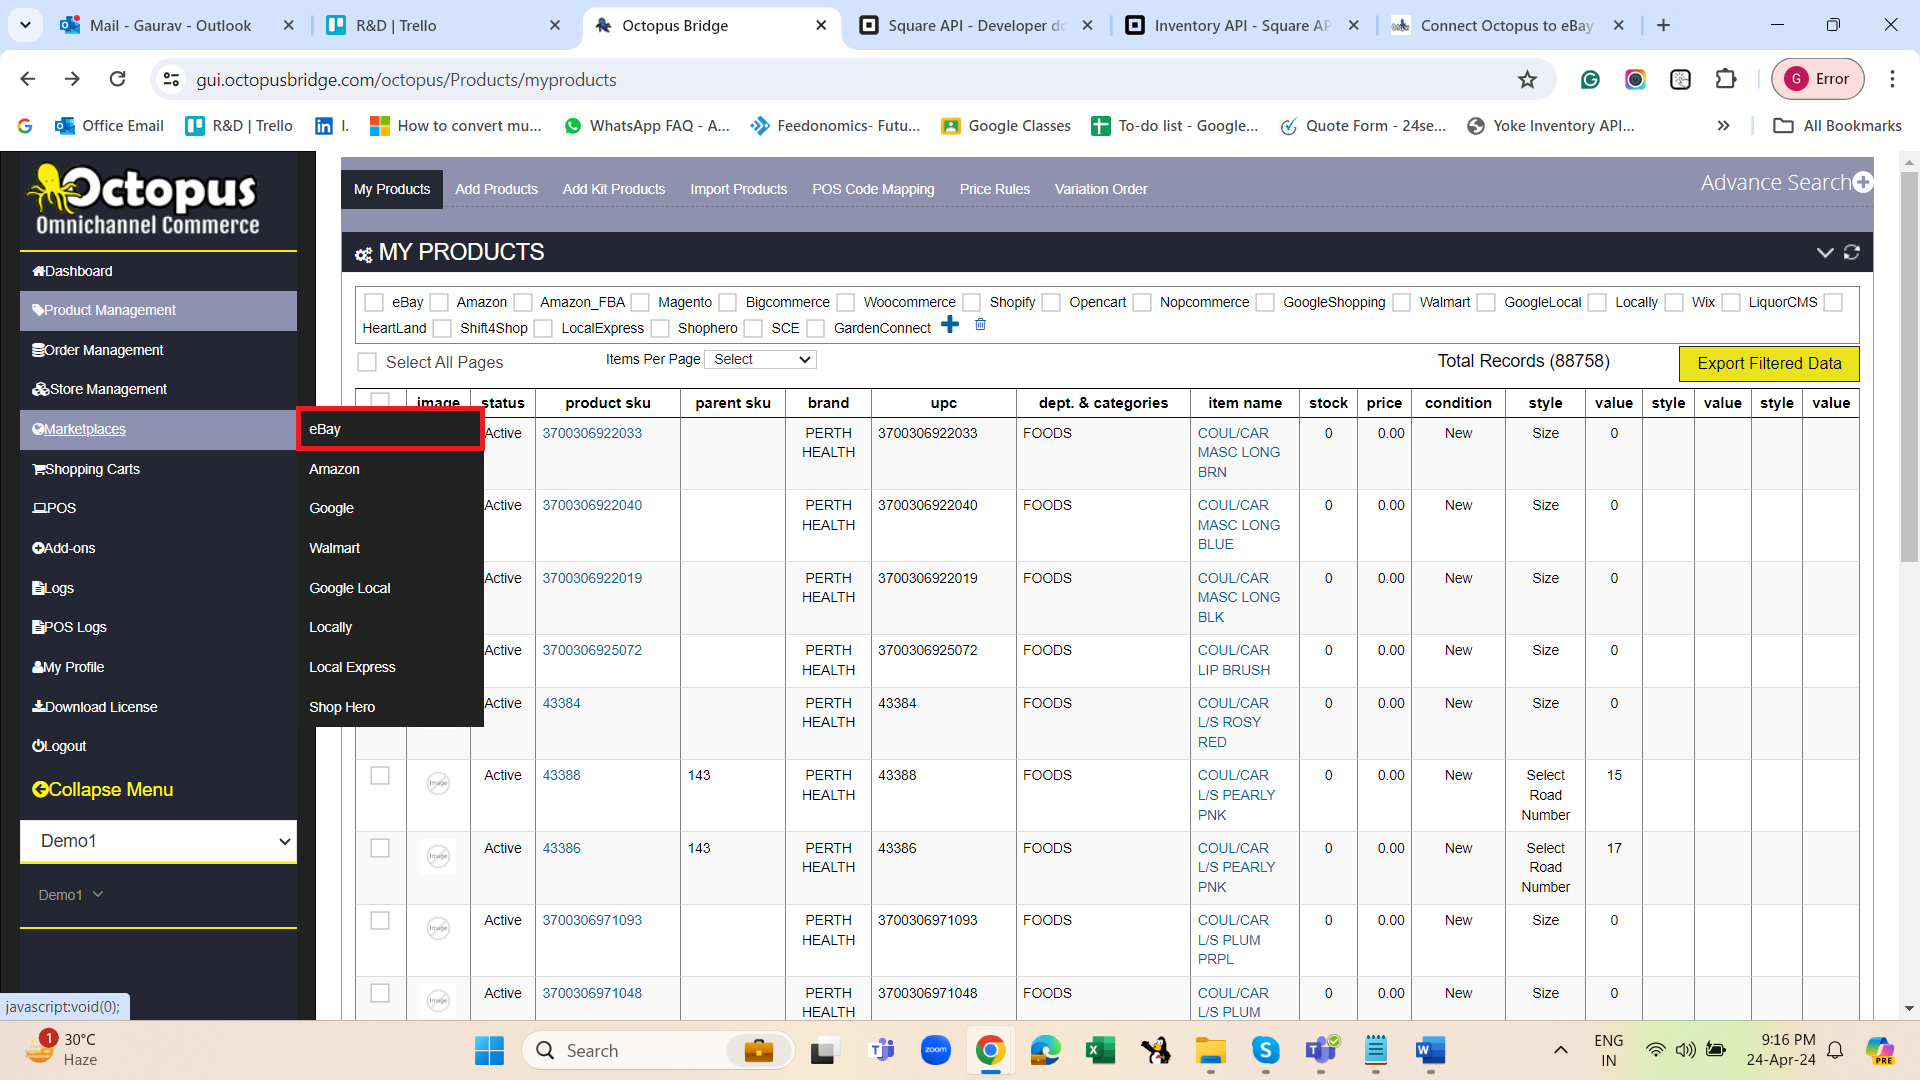Select the row checkbox for SKU 43386
The width and height of the screenshot is (1920, 1080).
[x=380, y=848]
